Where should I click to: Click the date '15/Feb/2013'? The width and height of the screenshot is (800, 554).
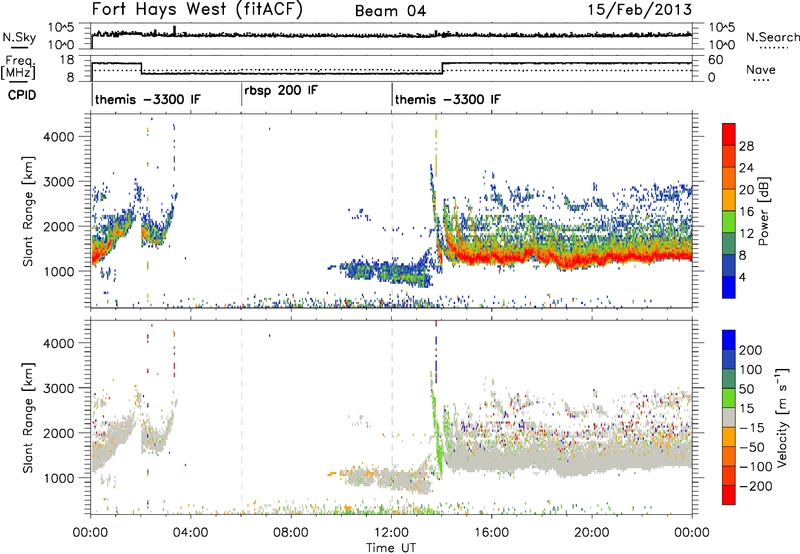[x=640, y=10]
